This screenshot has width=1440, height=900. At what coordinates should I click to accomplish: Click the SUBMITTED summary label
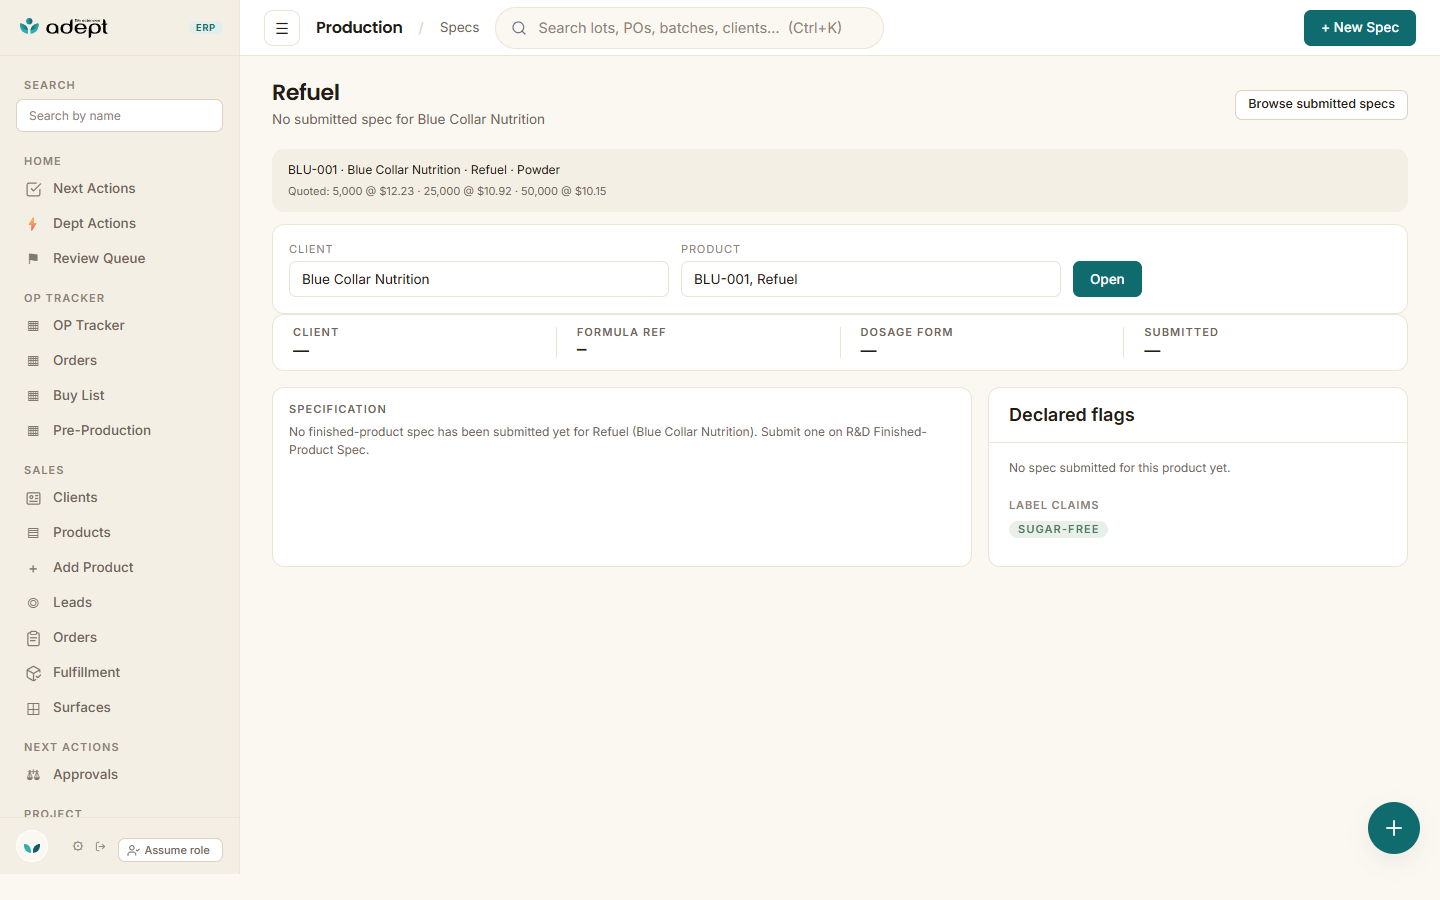click(x=1181, y=332)
